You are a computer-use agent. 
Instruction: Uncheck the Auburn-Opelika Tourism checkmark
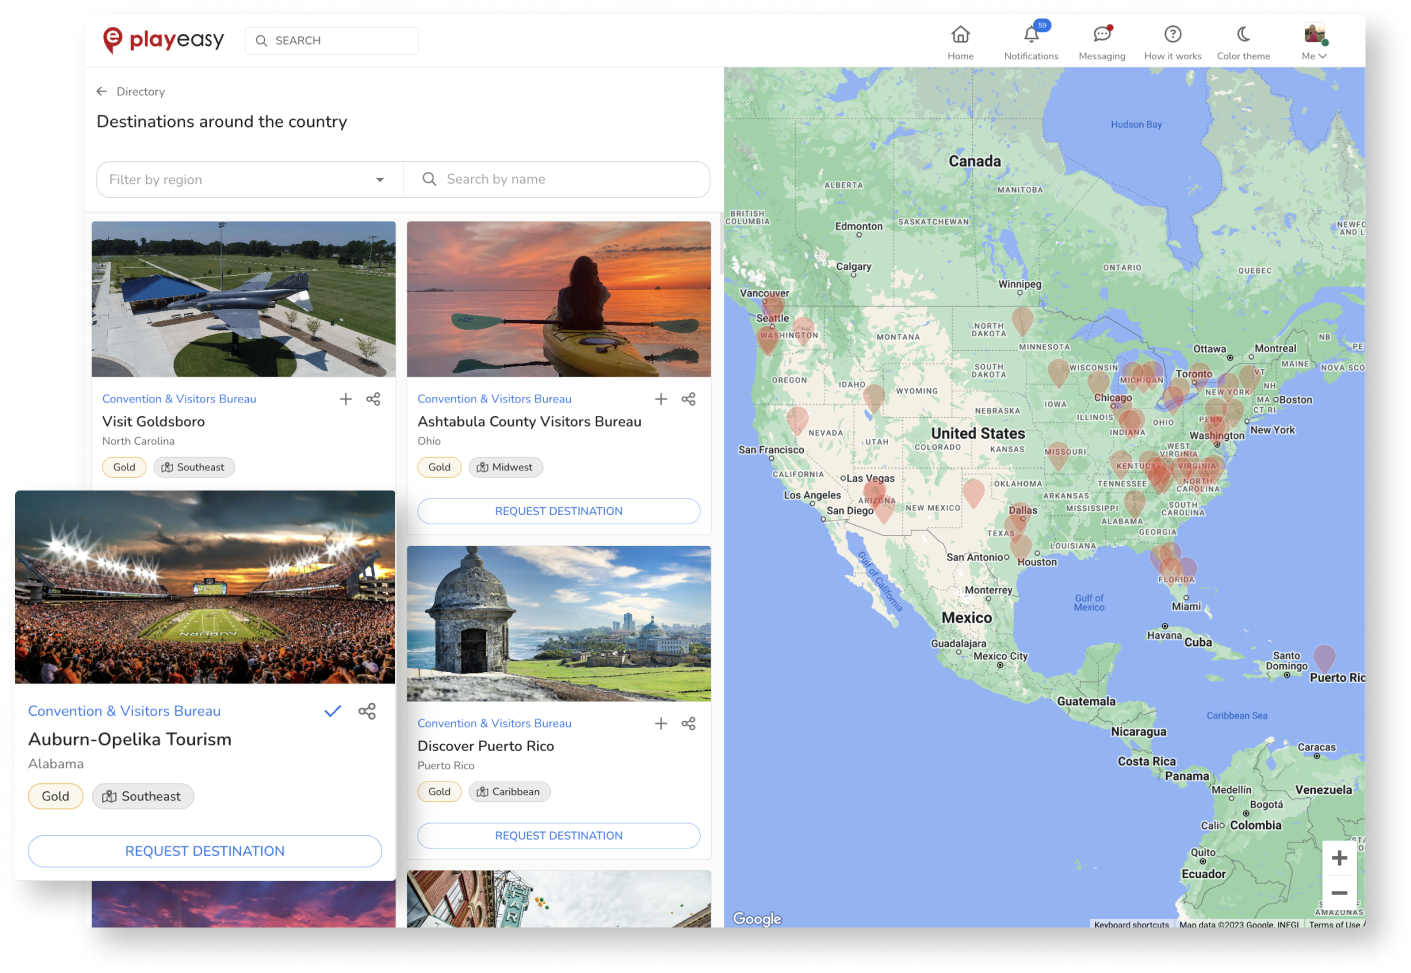click(332, 711)
